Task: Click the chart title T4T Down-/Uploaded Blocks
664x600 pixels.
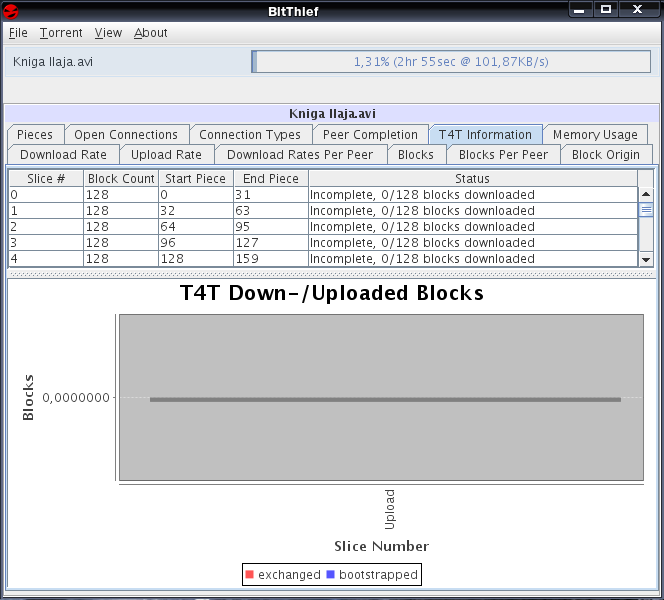Action: (x=332, y=293)
